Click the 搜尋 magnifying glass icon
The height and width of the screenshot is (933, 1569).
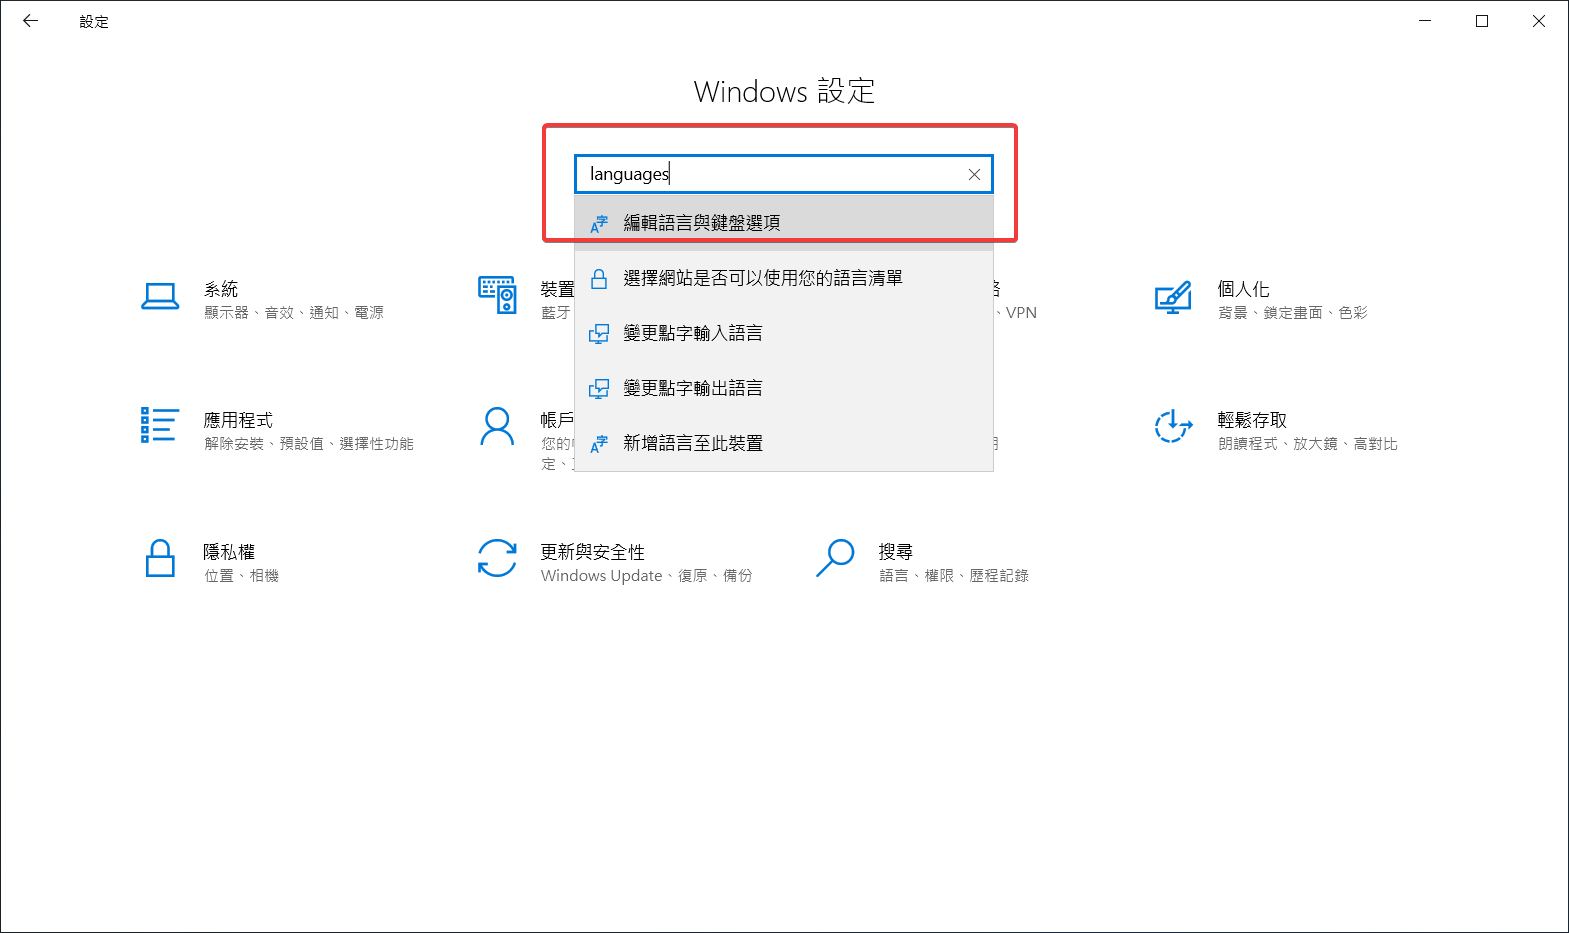click(835, 558)
